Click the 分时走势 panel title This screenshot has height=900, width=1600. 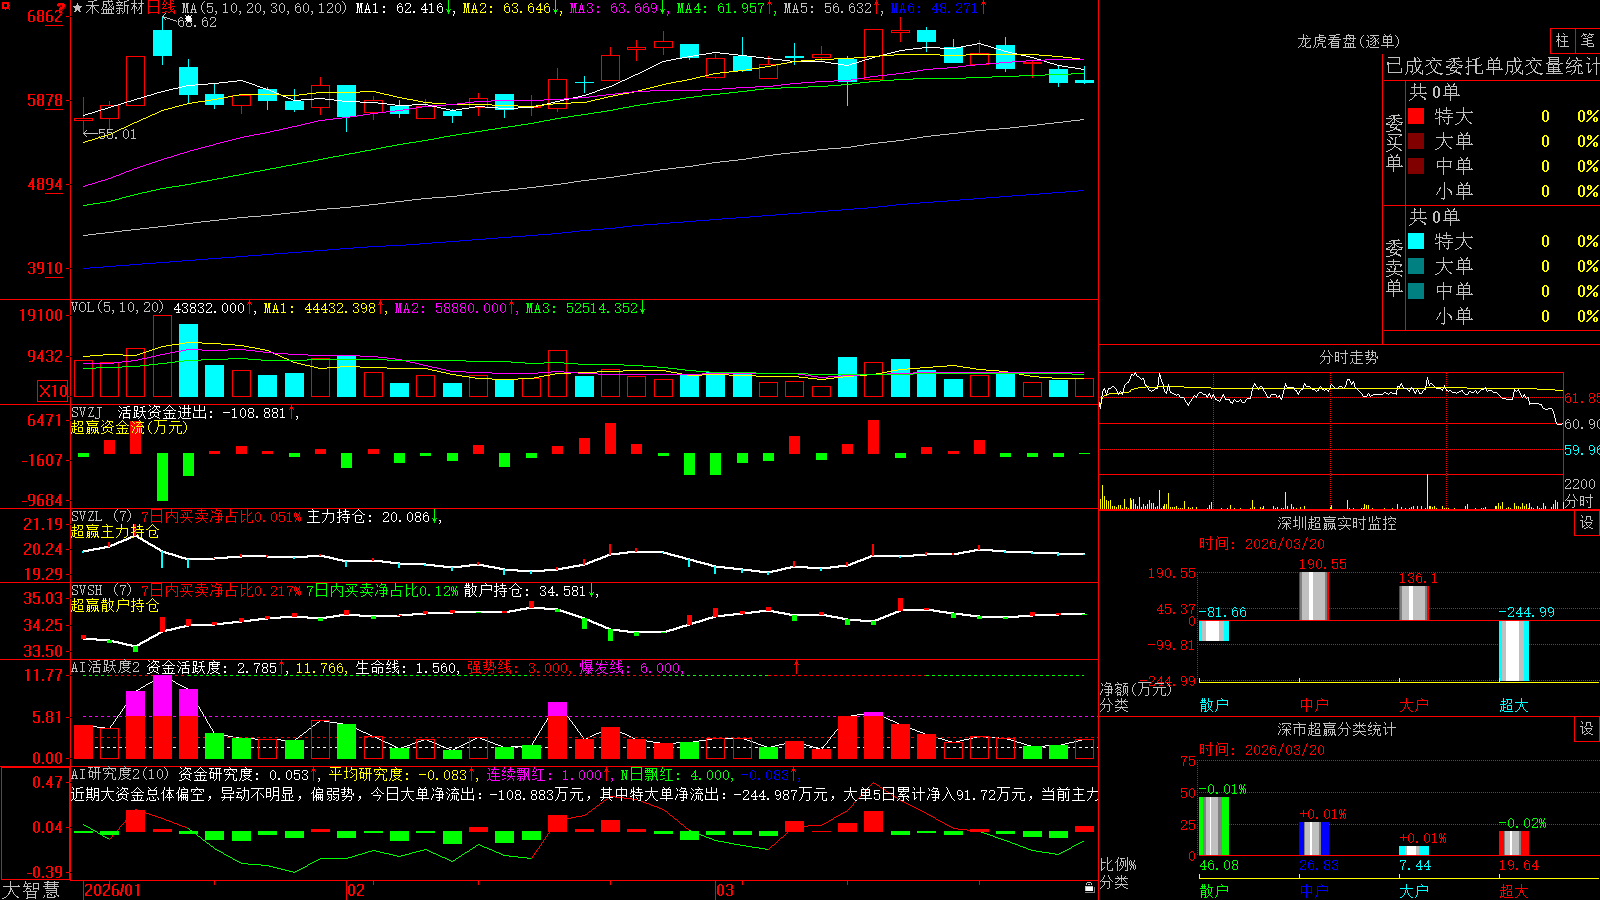(x=1348, y=357)
